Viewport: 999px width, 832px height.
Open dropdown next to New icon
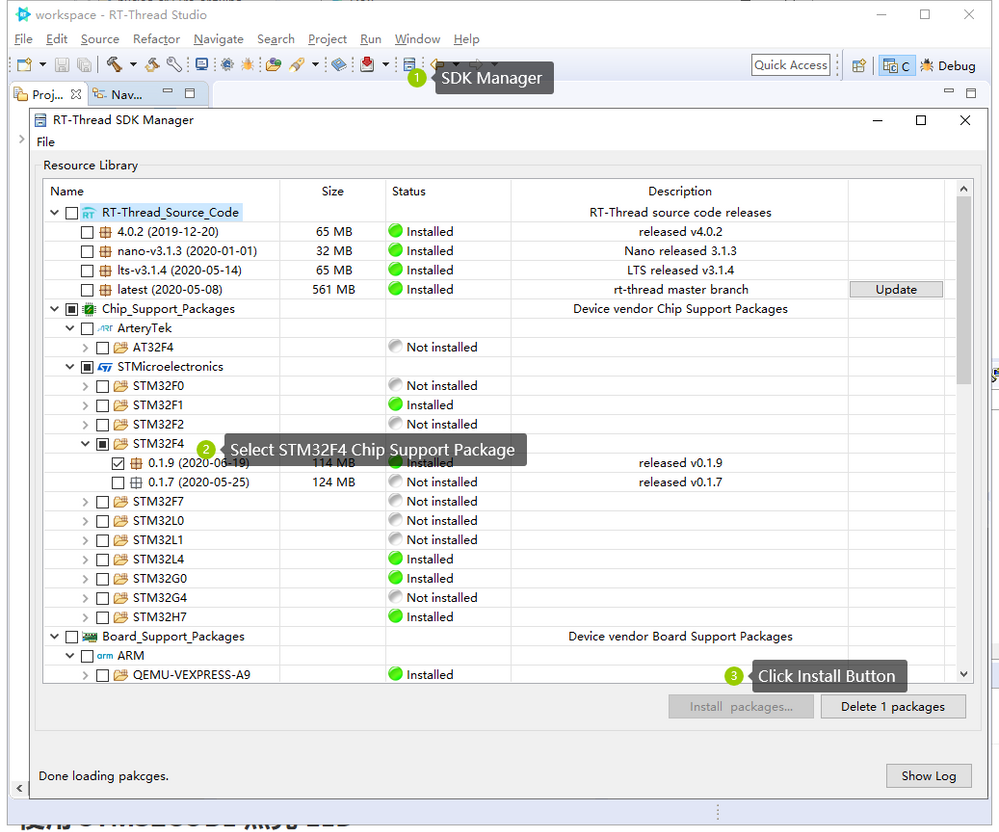[43, 64]
